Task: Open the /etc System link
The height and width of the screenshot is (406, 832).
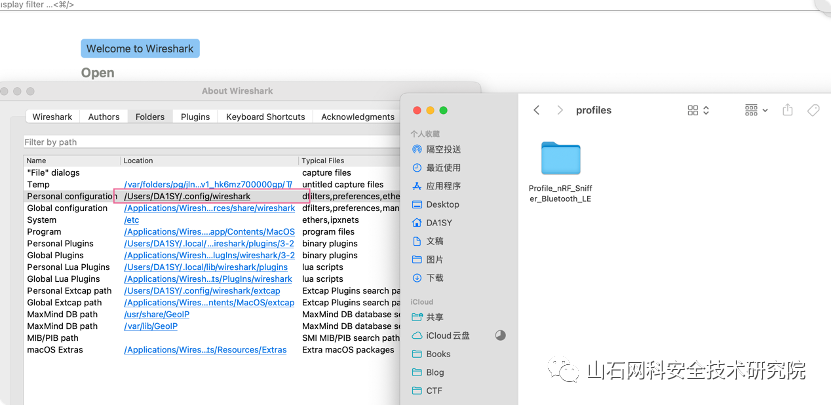Action: pos(131,220)
